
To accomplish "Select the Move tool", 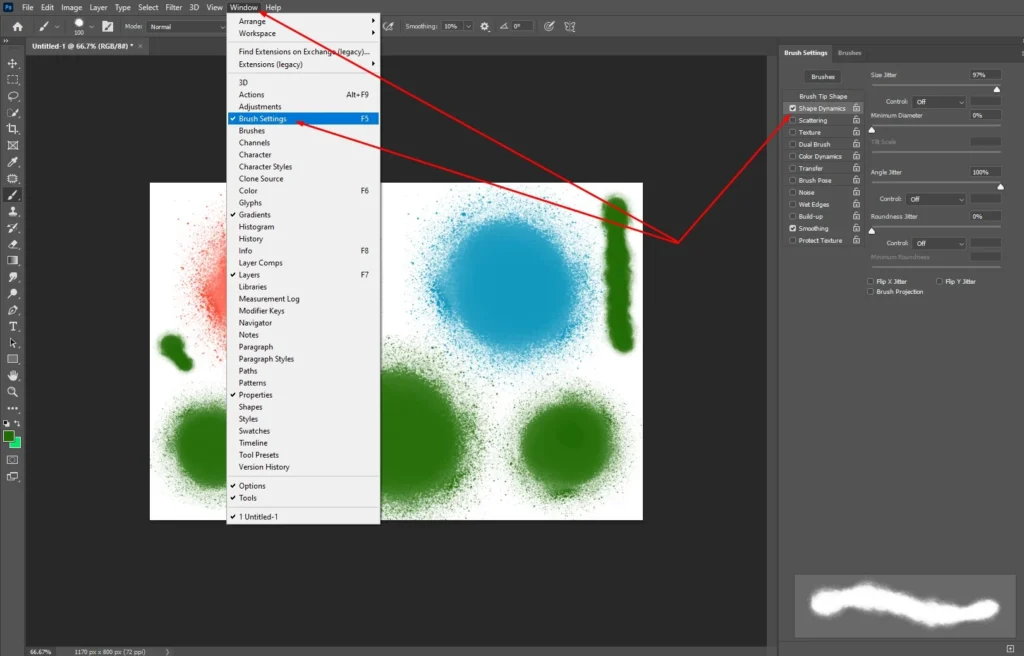I will (x=12, y=63).
